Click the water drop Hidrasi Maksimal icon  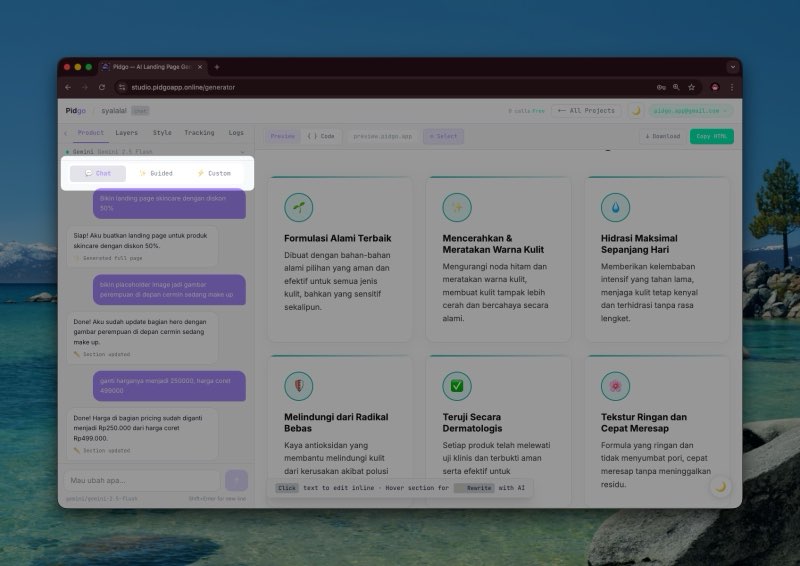(x=615, y=207)
